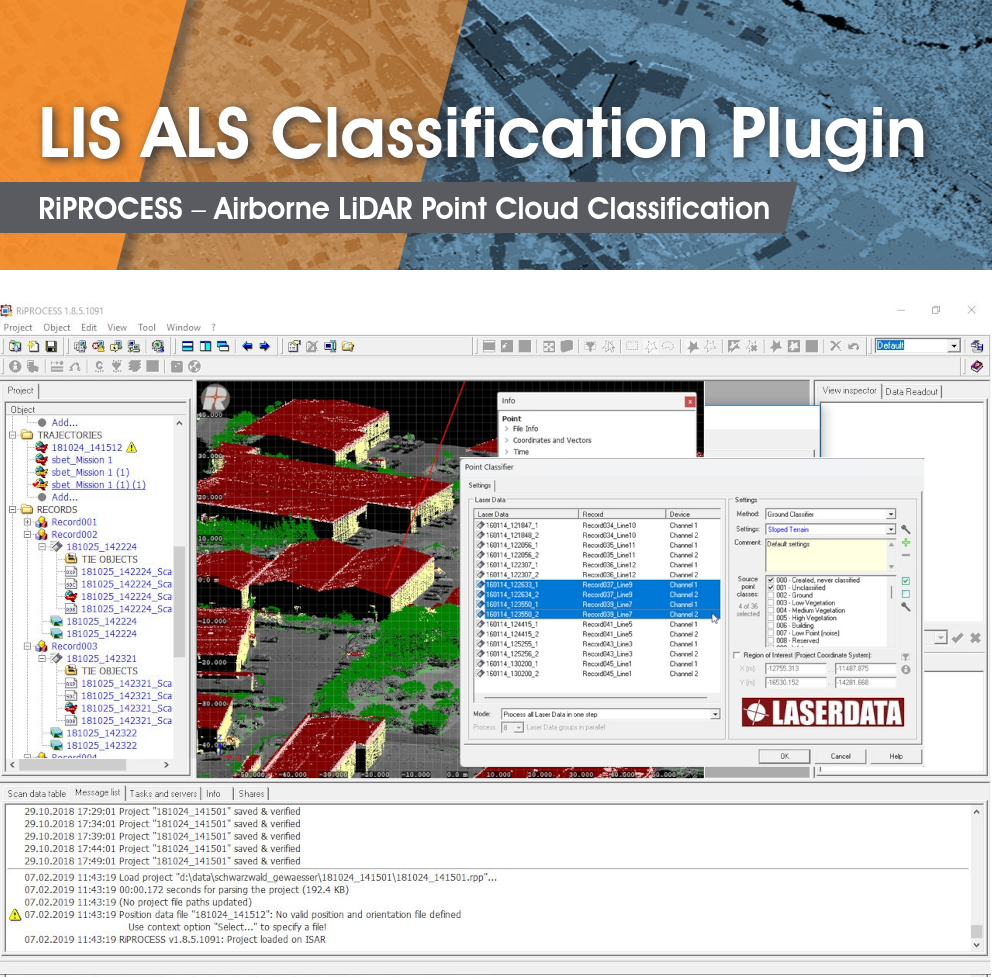Screen dimensions: 992x977
Task: Click the wrench icon beside source point classes
Action: [x=906, y=607]
